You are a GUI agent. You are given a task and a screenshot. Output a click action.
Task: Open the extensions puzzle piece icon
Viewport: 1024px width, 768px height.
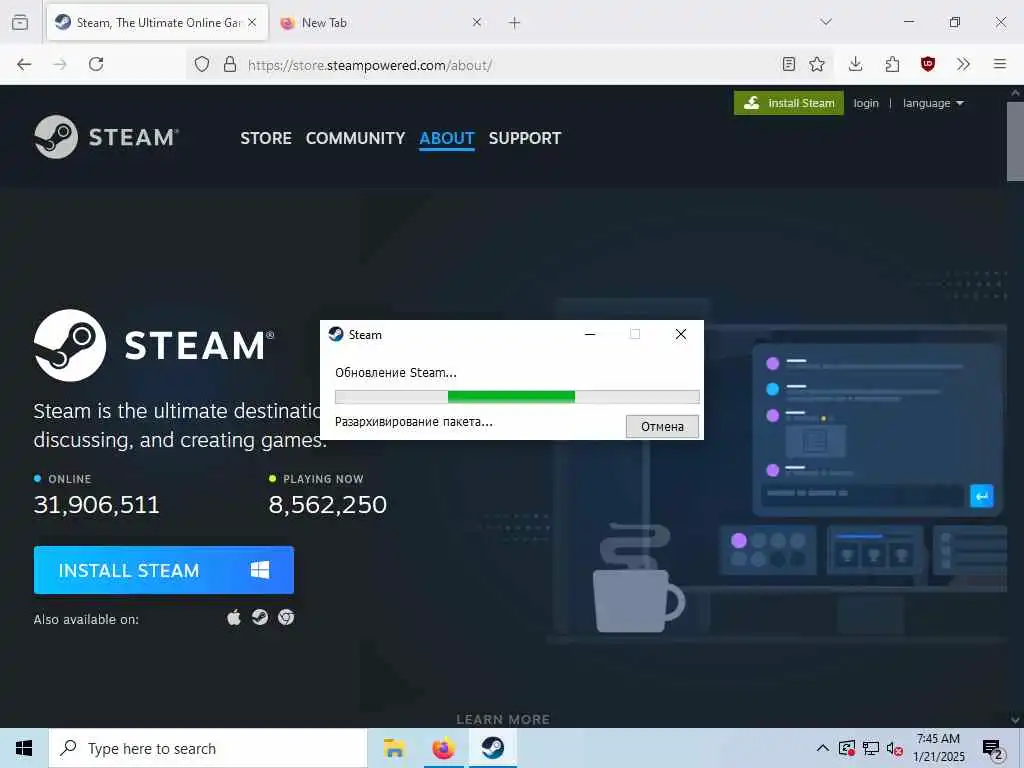892,64
